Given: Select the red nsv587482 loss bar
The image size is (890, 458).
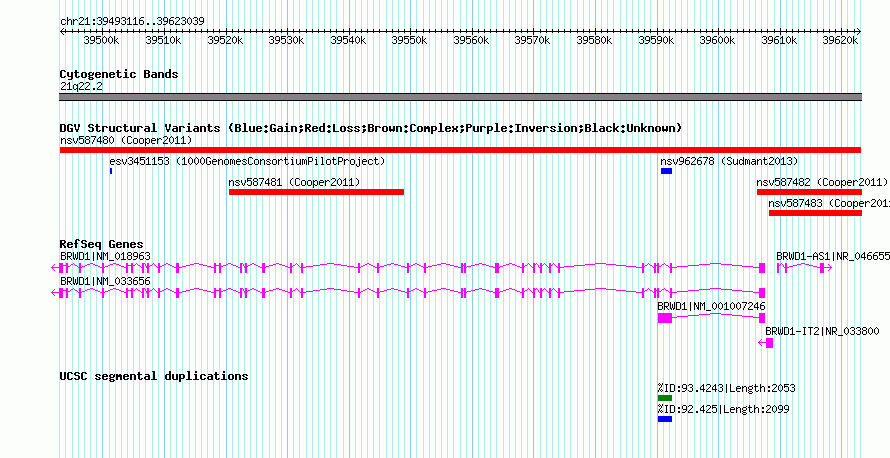Looking at the screenshot, I should point(809,192).
